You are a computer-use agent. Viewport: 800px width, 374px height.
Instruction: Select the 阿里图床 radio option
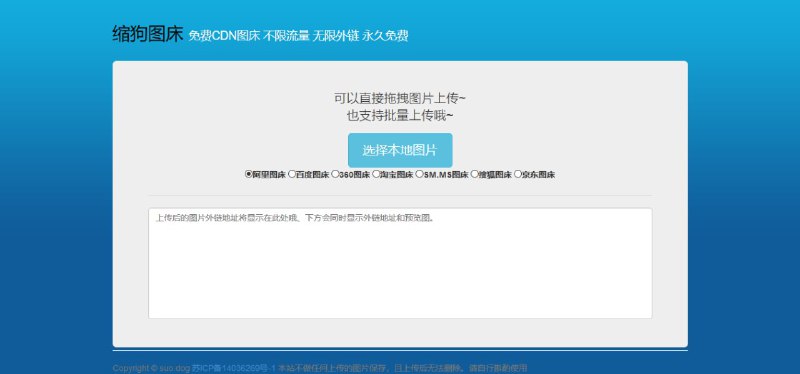248,174
